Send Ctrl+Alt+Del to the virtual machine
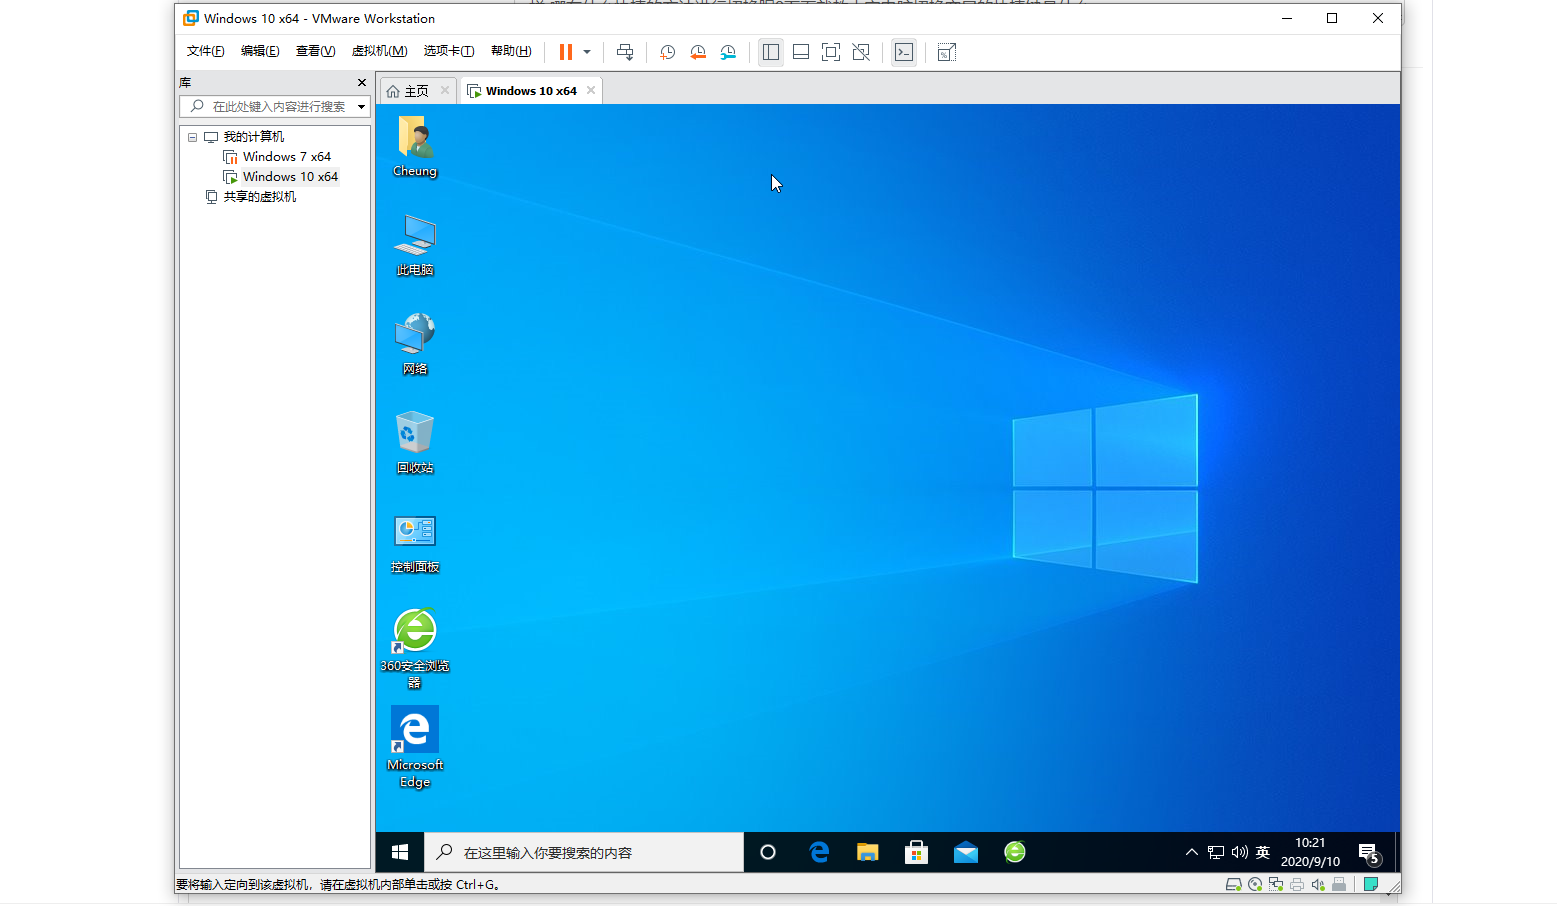The height and width of the screenshot is (906, 1557). [625, 52]
